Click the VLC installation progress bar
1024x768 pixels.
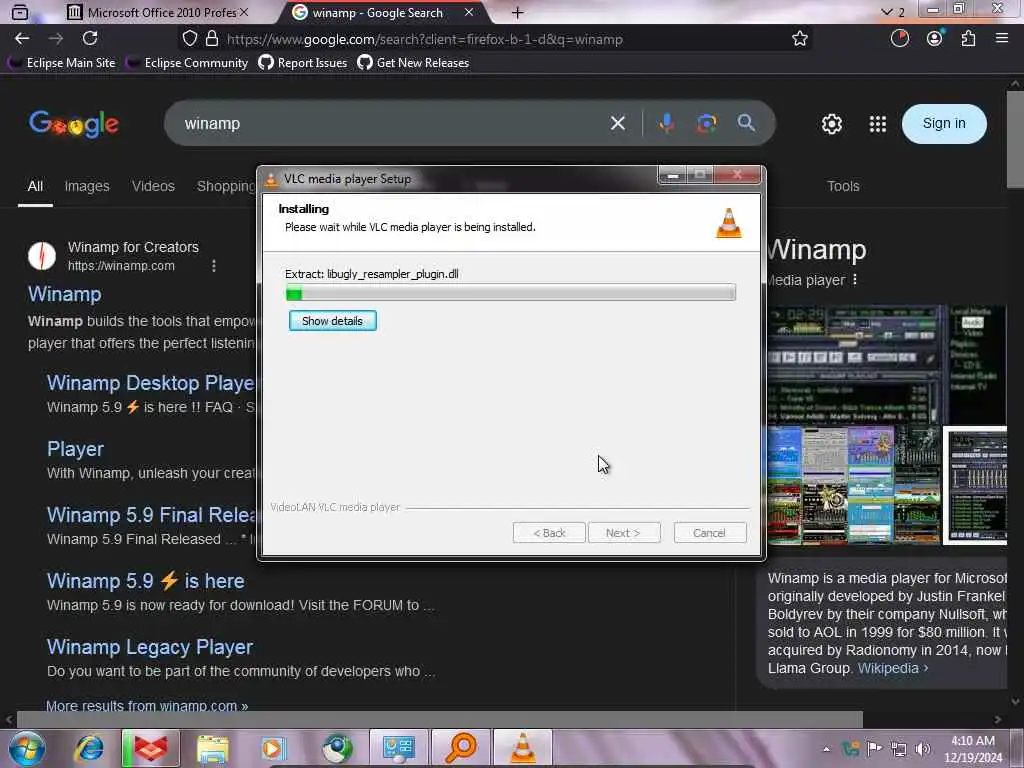[510, 293]
